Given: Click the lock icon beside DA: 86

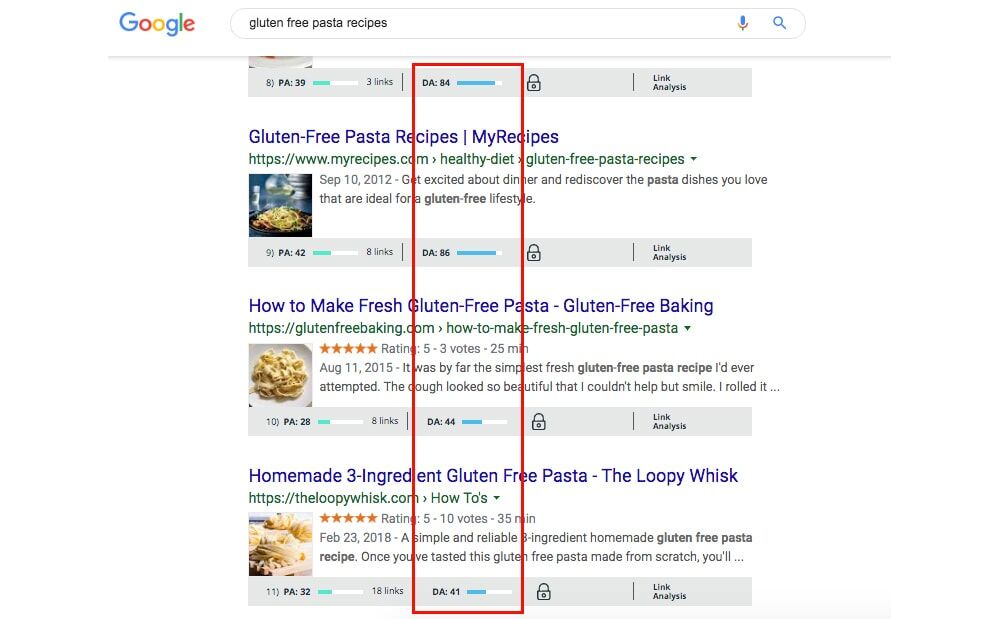Looking at the screenshot, I should point(534,253).
